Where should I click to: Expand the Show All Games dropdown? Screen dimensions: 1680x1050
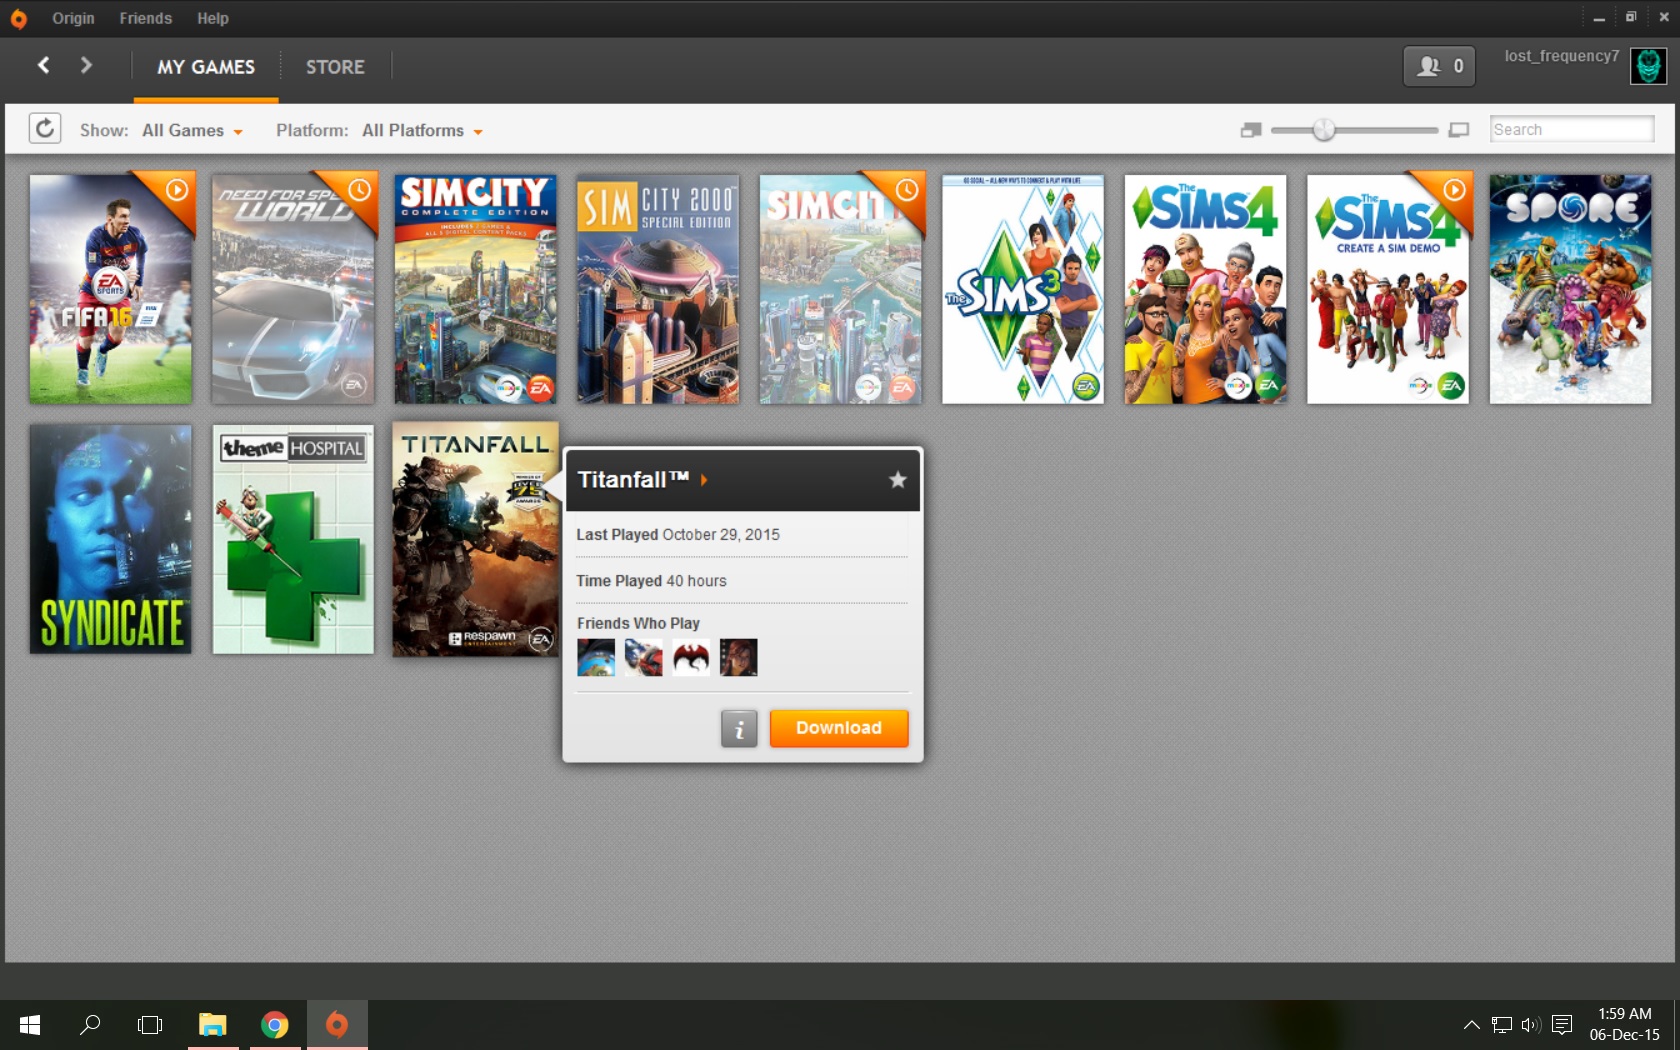click(x=192, y=131)
